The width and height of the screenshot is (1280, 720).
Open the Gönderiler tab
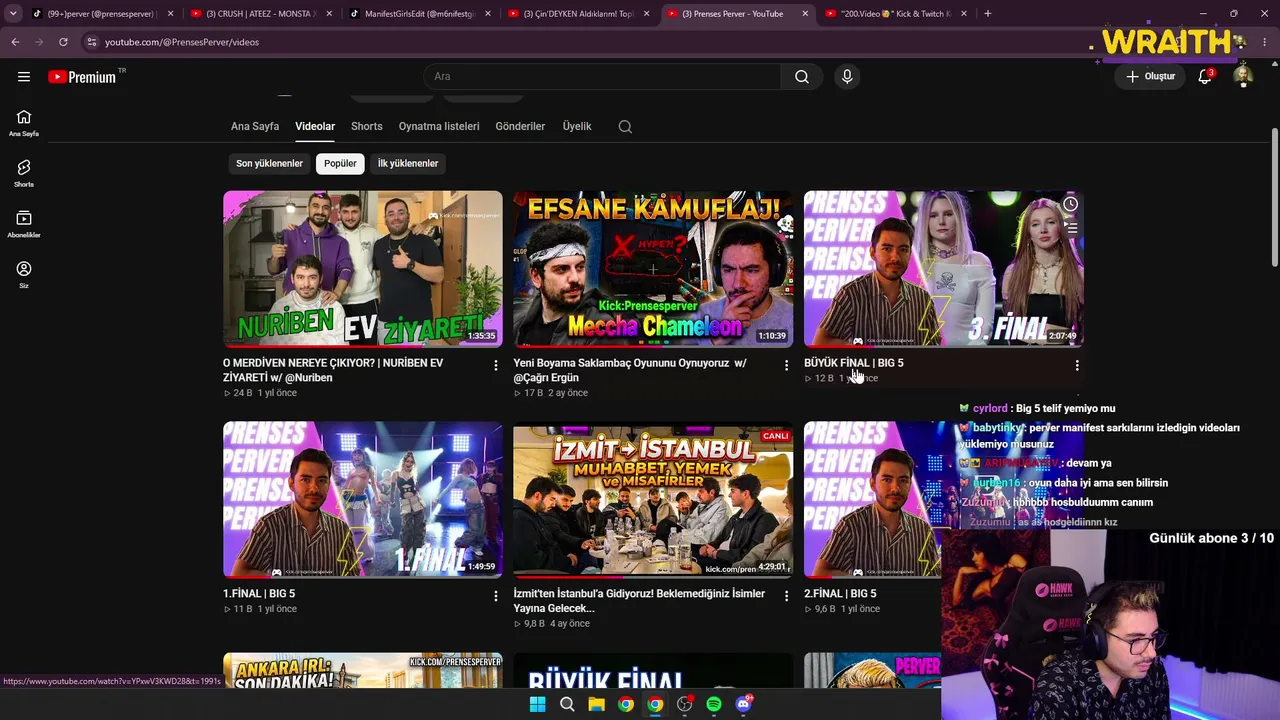520,127
